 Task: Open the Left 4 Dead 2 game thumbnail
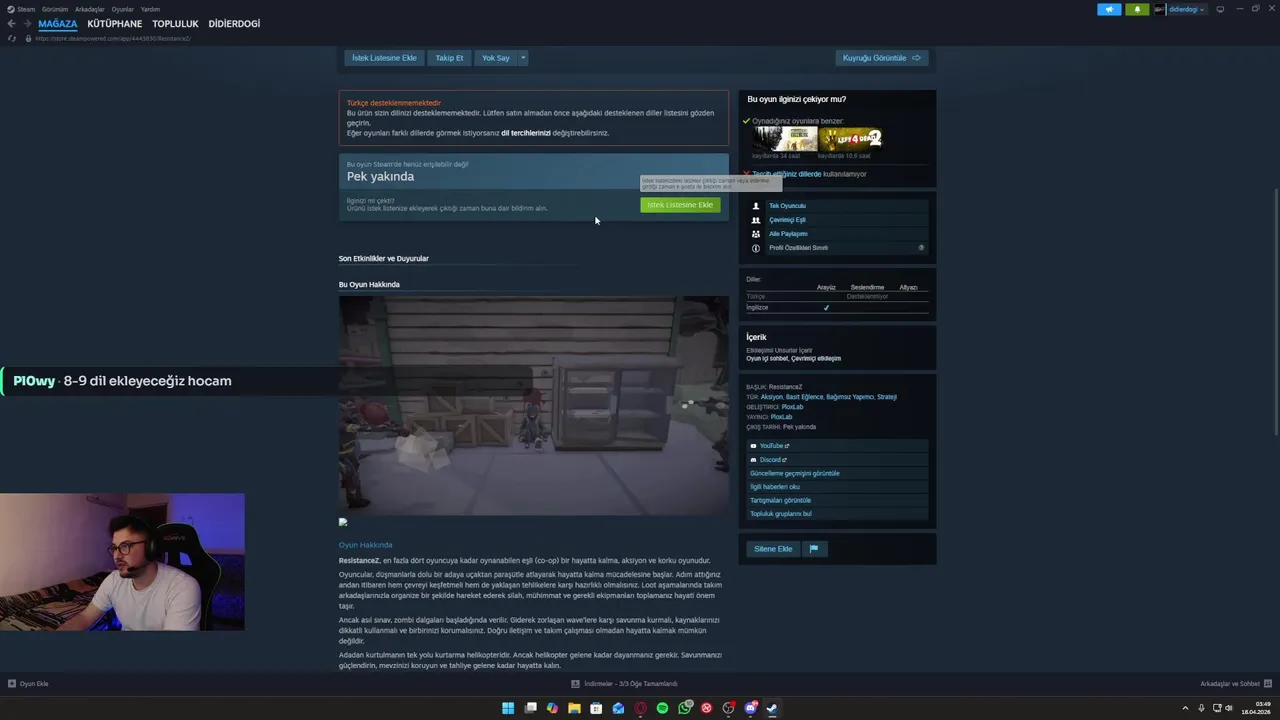point(850,139)
